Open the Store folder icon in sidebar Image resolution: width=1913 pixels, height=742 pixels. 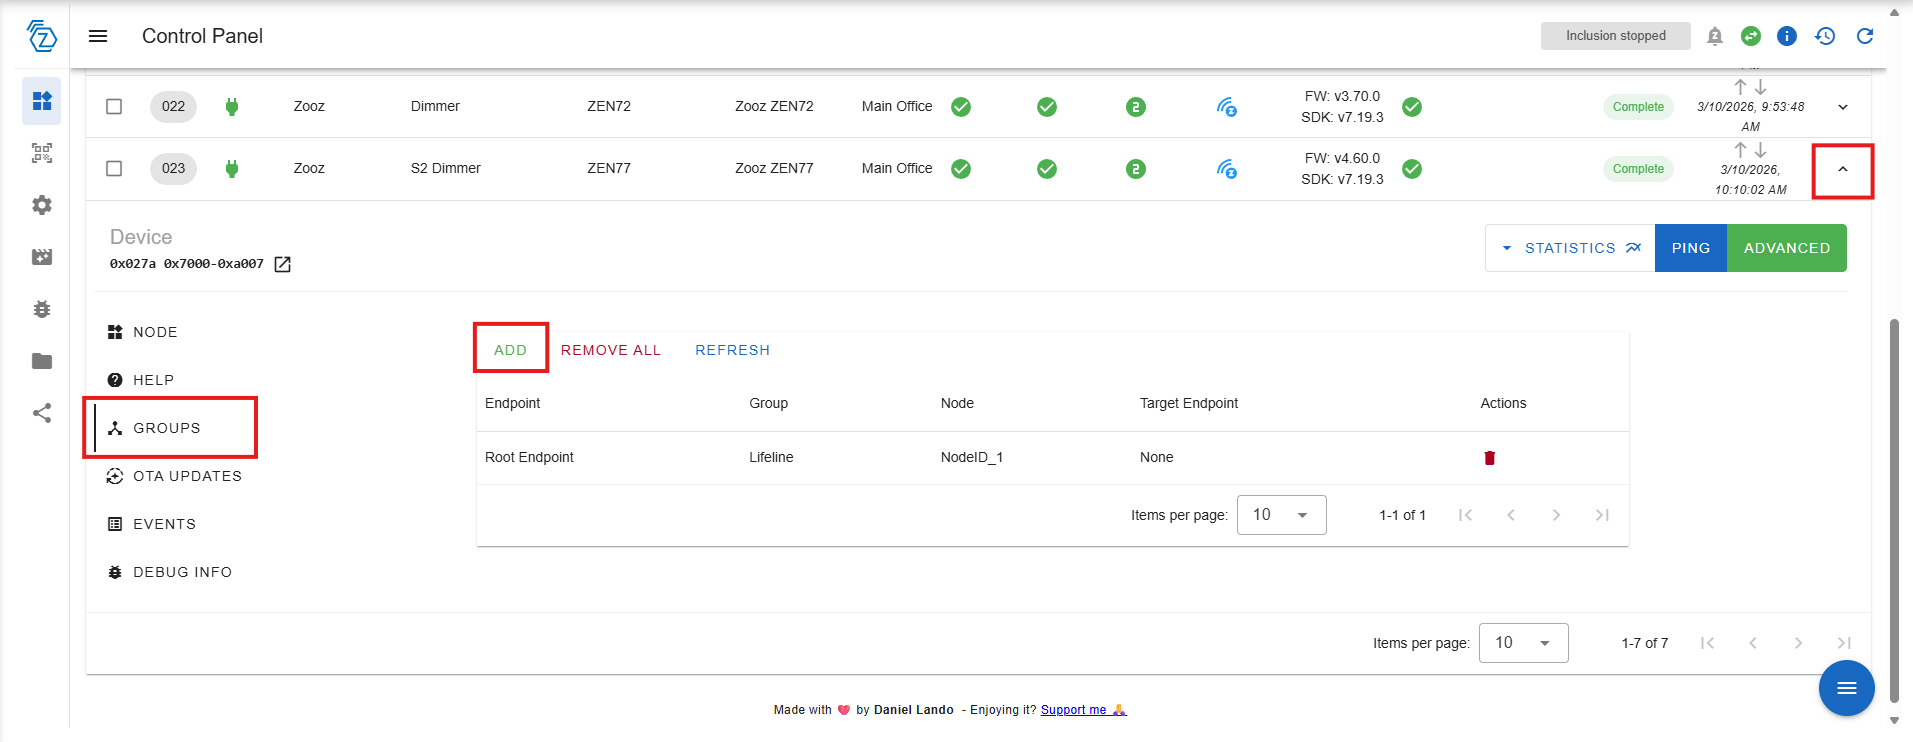click(x=42, y=361)
